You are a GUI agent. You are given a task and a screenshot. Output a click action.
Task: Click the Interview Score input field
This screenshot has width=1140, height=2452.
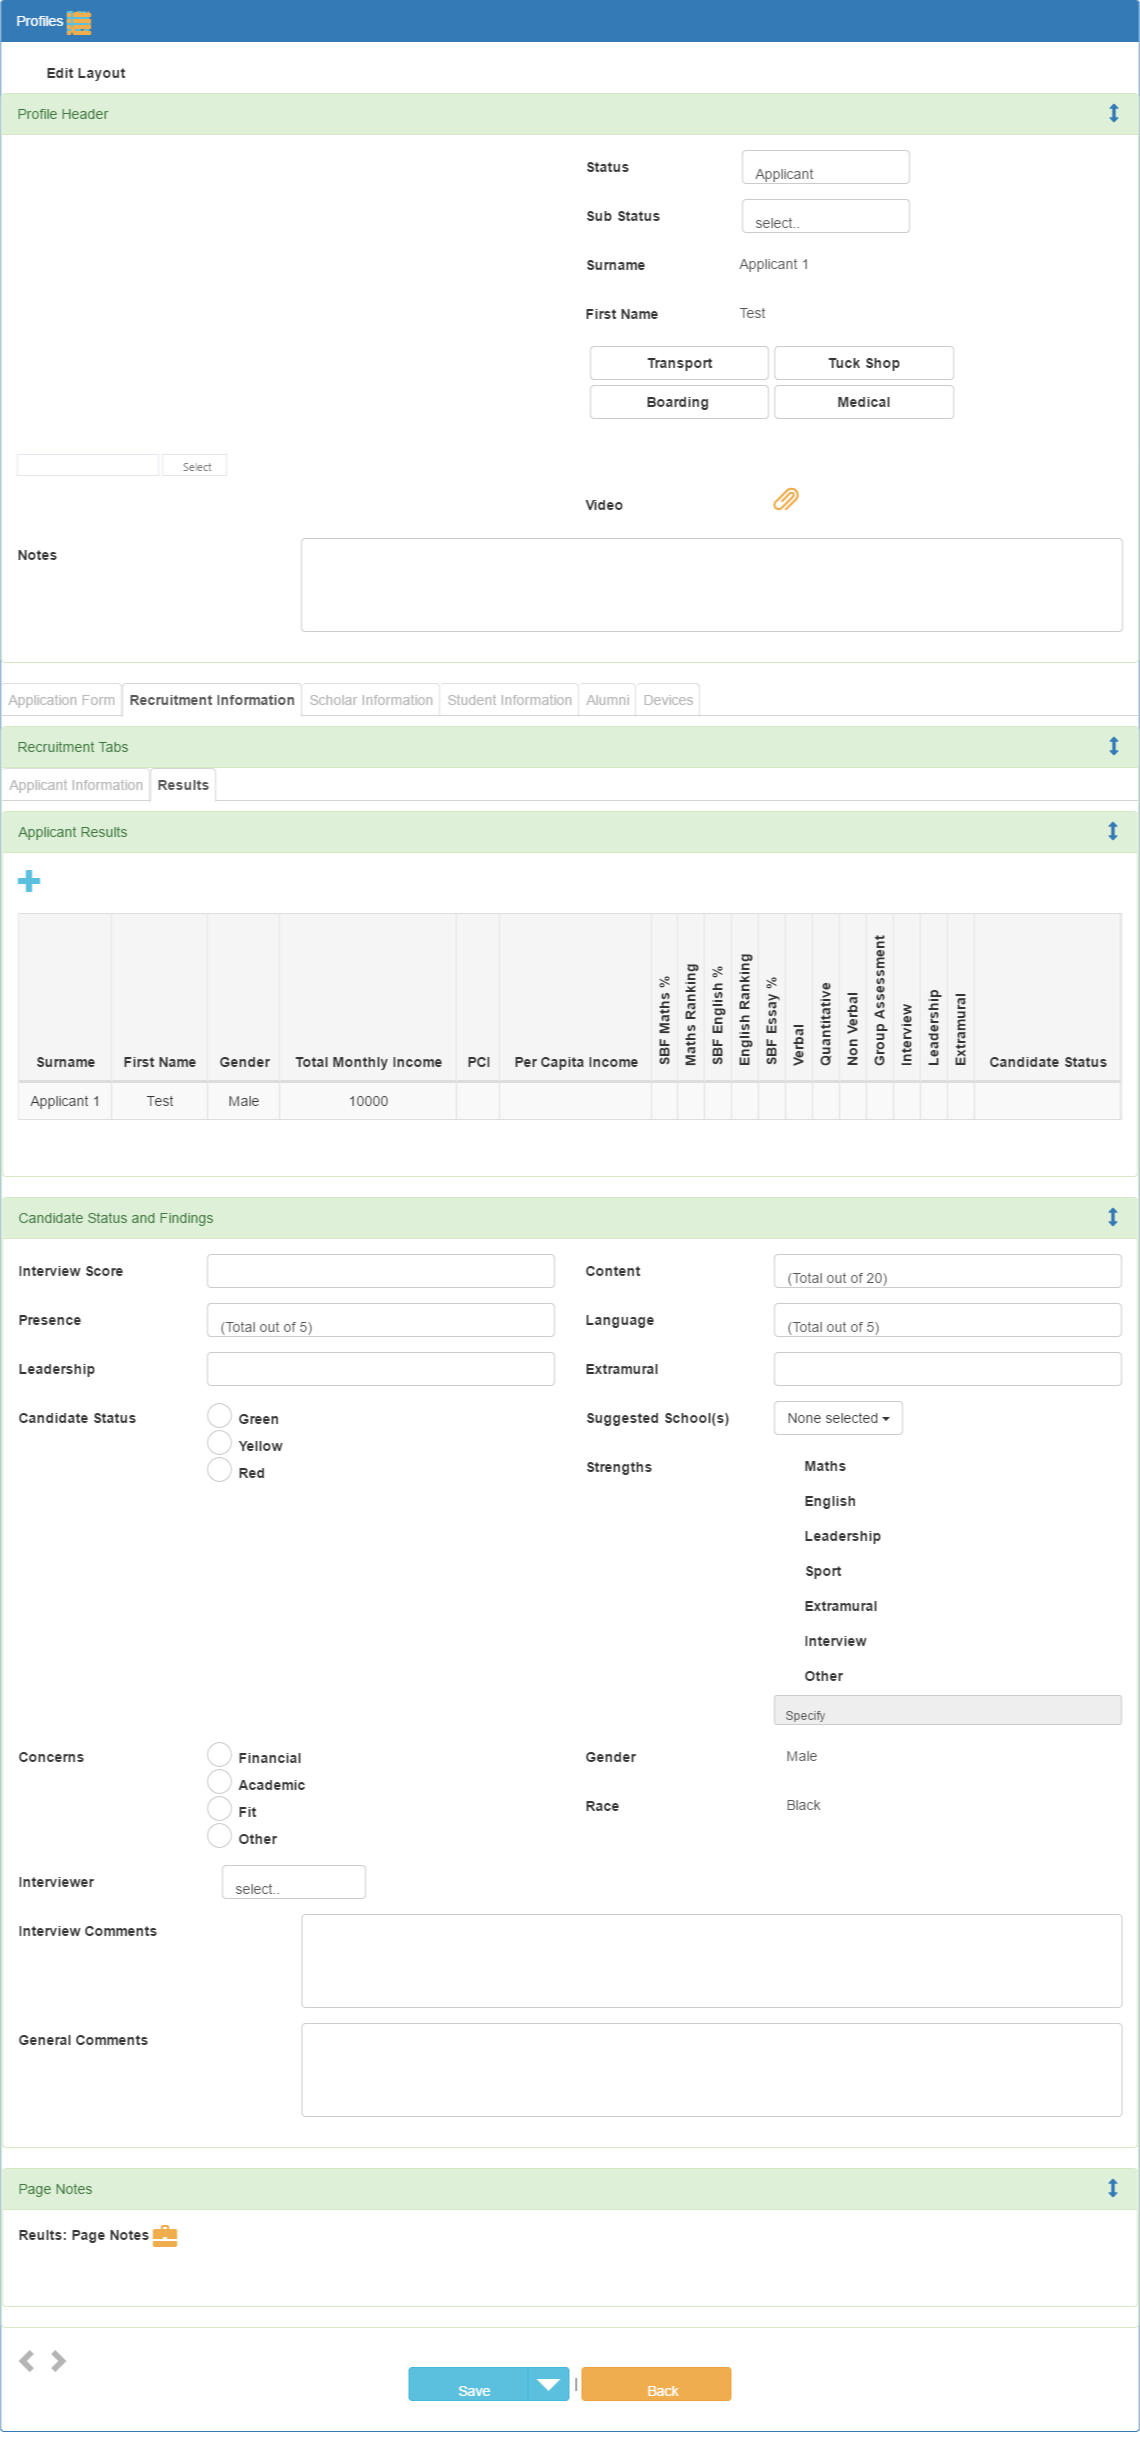(x=381, y=1271)
